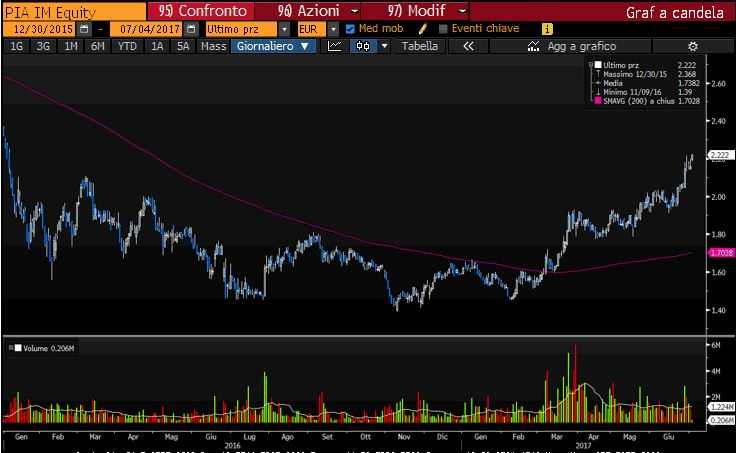Switch to line chart type icon
The height and width of the screenshot is (453, 736).
[336, 46]
